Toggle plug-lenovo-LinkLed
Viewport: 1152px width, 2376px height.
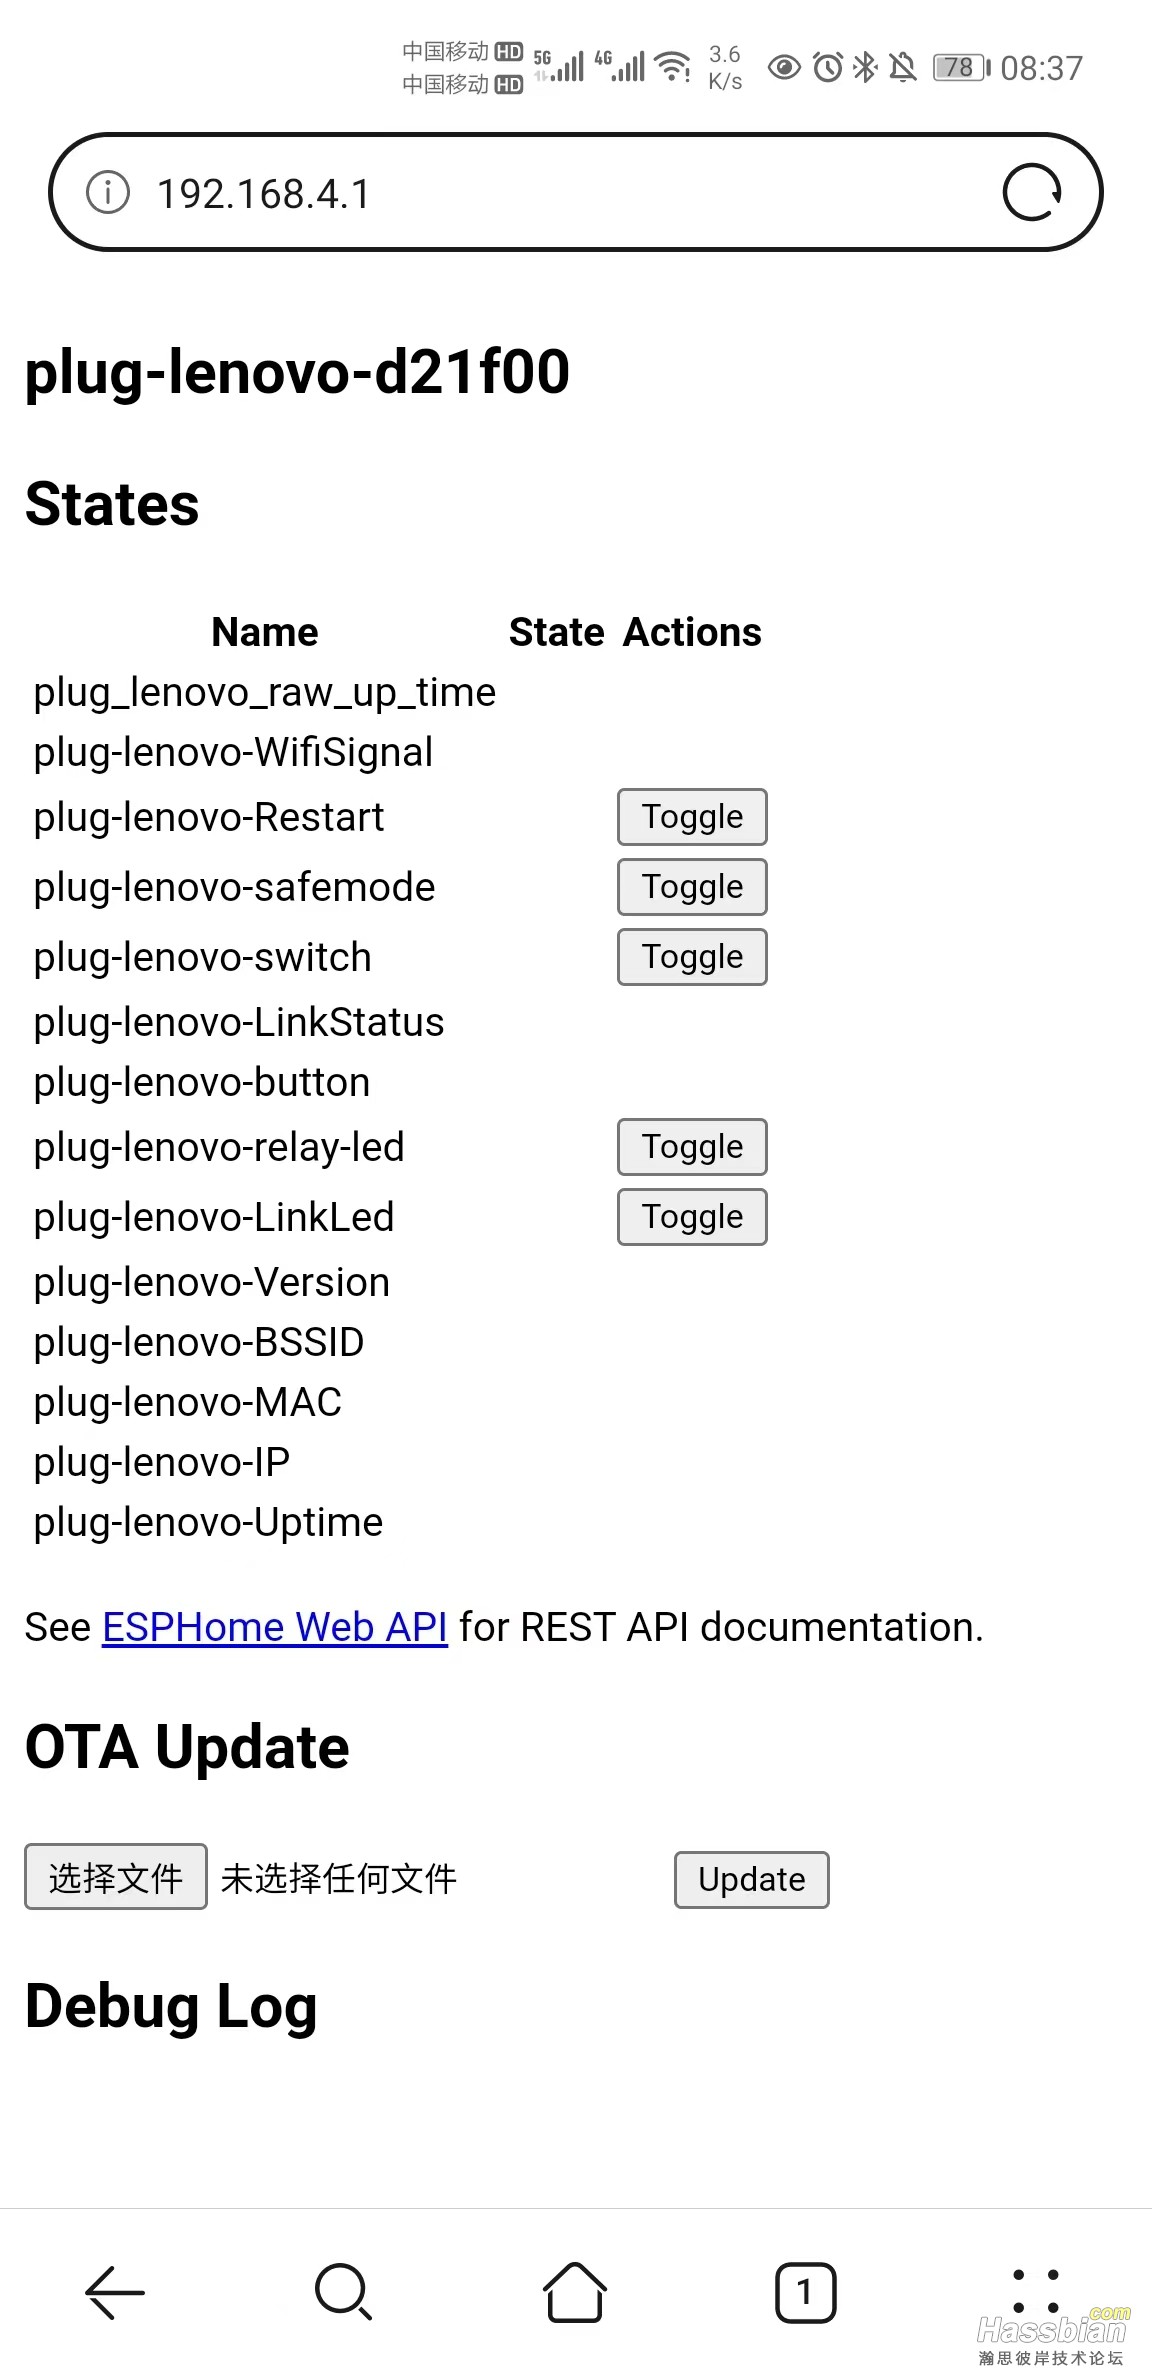pos(692,1217)
